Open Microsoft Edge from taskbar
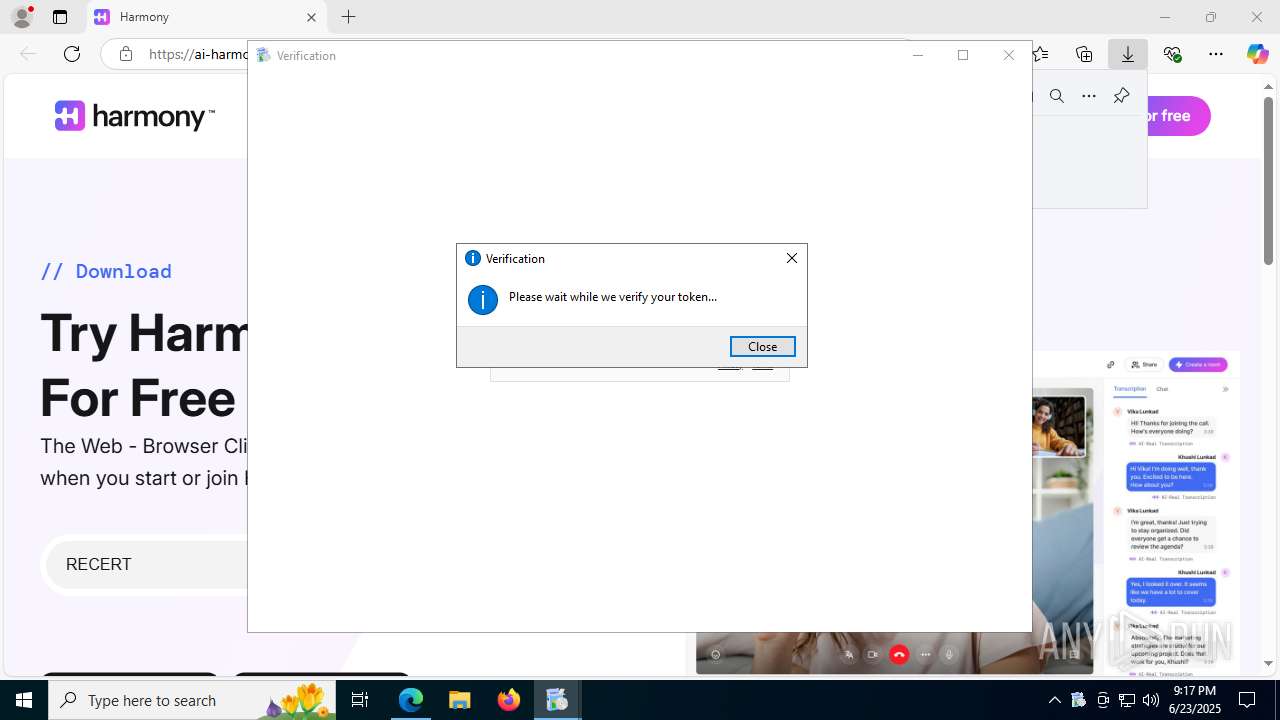This screenshot has width=1280, height=720. point(411,700)
